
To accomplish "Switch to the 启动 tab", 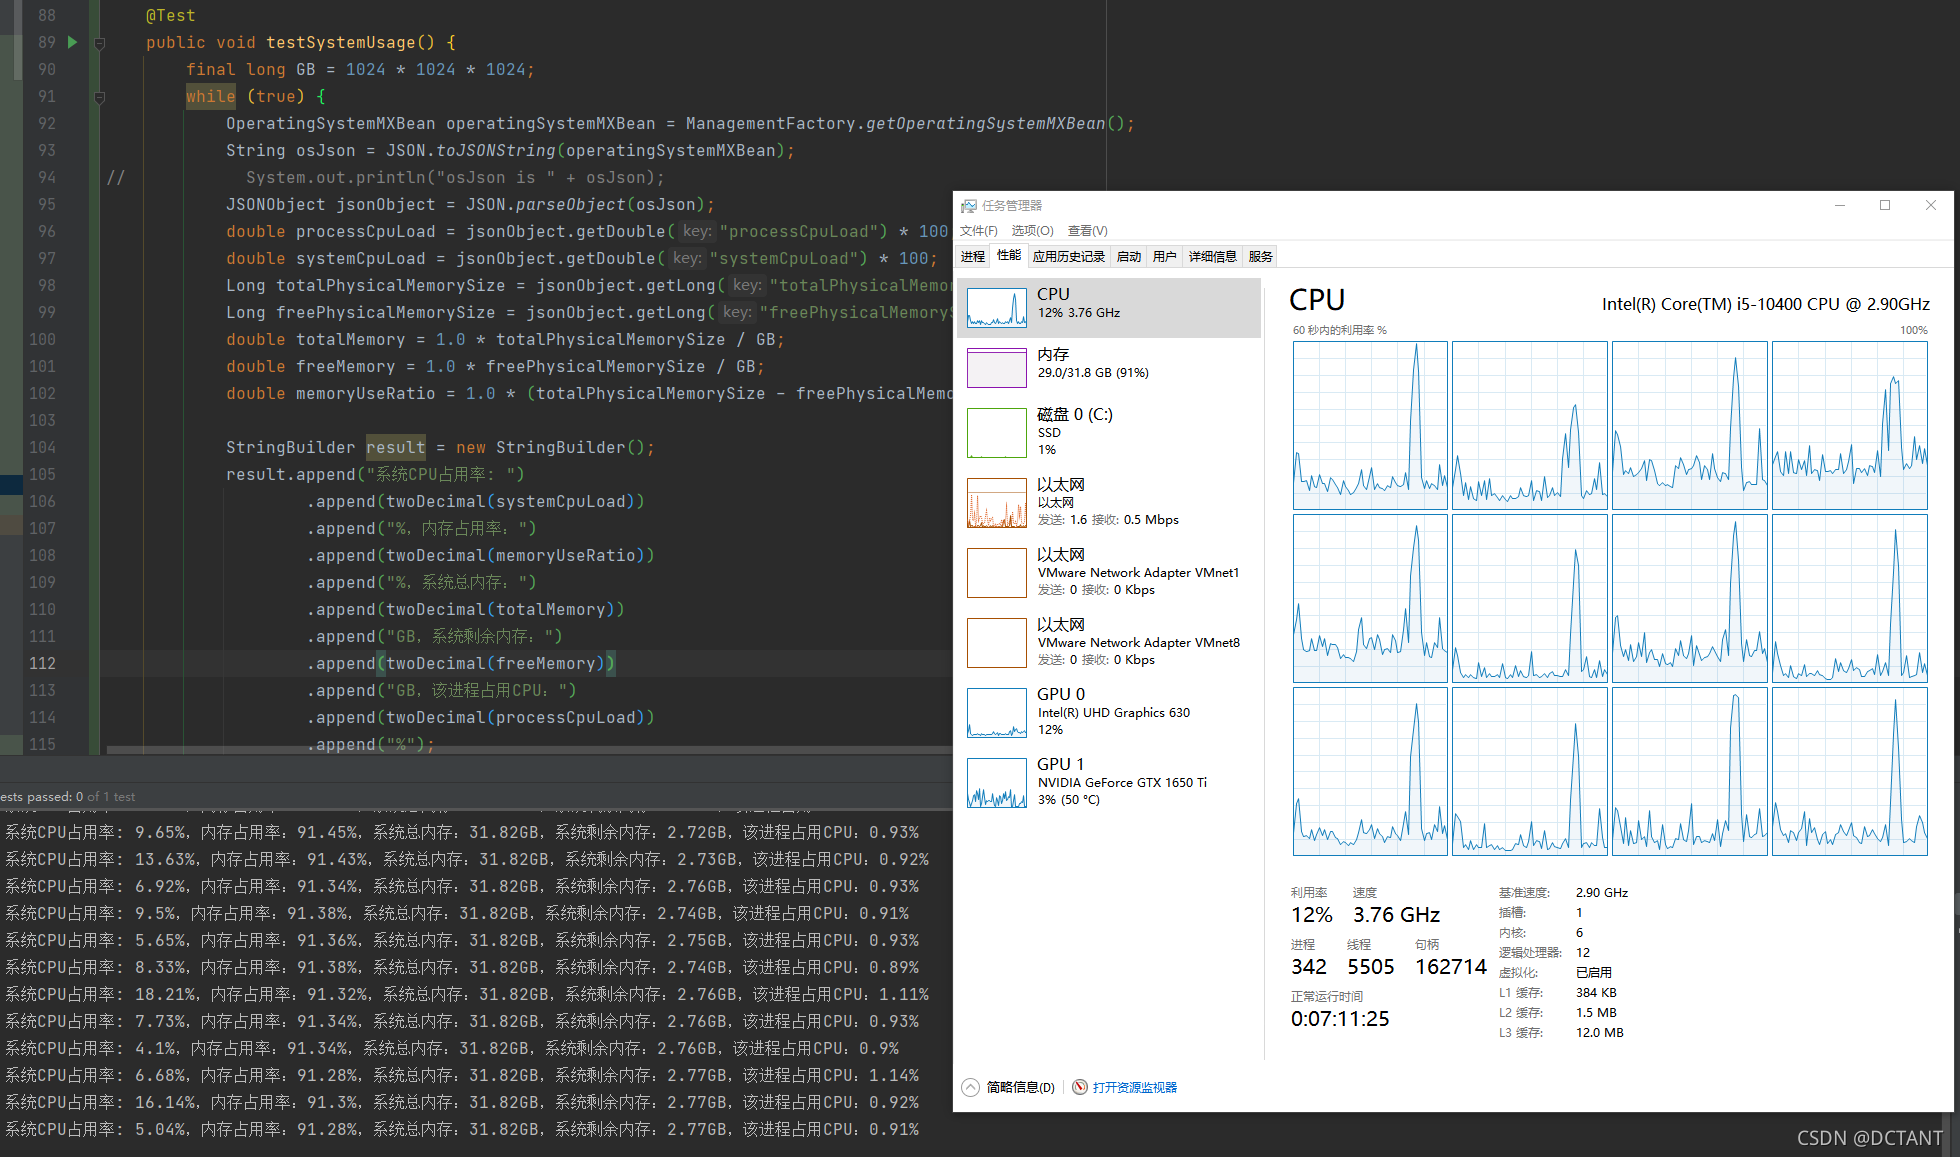I will tap(1128, 257).
